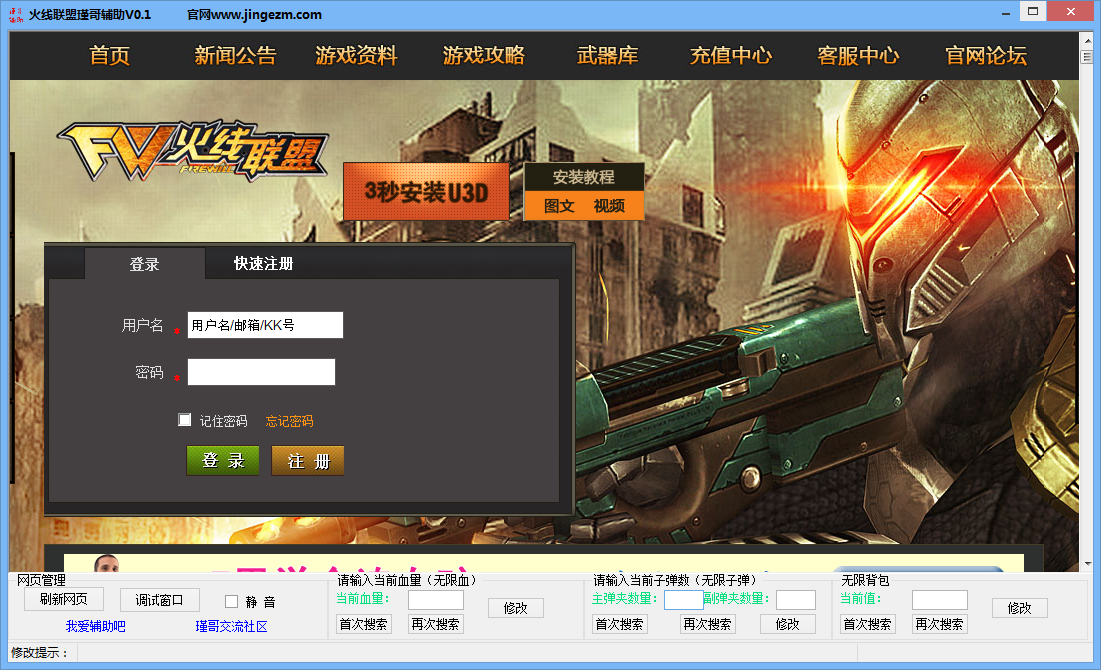Click the 火线联盟 game logo
Image resolution: width=1101 pixels, height=670 pixels.
(x=192, y=150)
